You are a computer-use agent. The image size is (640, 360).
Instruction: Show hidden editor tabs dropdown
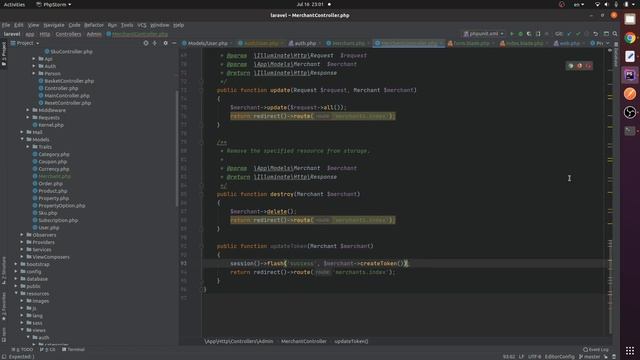pos(607,43)
